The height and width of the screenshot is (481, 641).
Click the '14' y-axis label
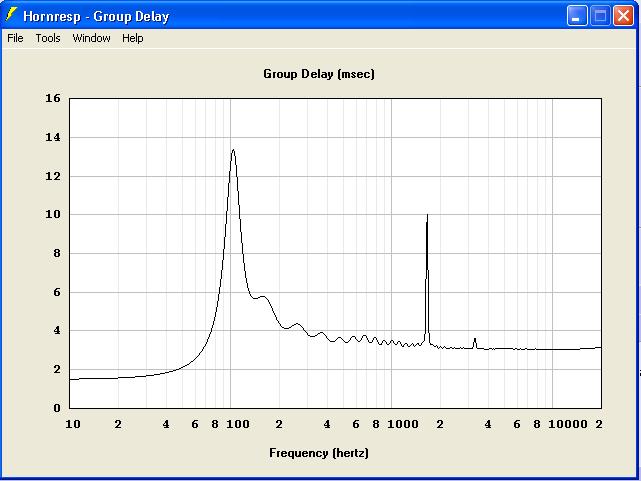[53, 137]
